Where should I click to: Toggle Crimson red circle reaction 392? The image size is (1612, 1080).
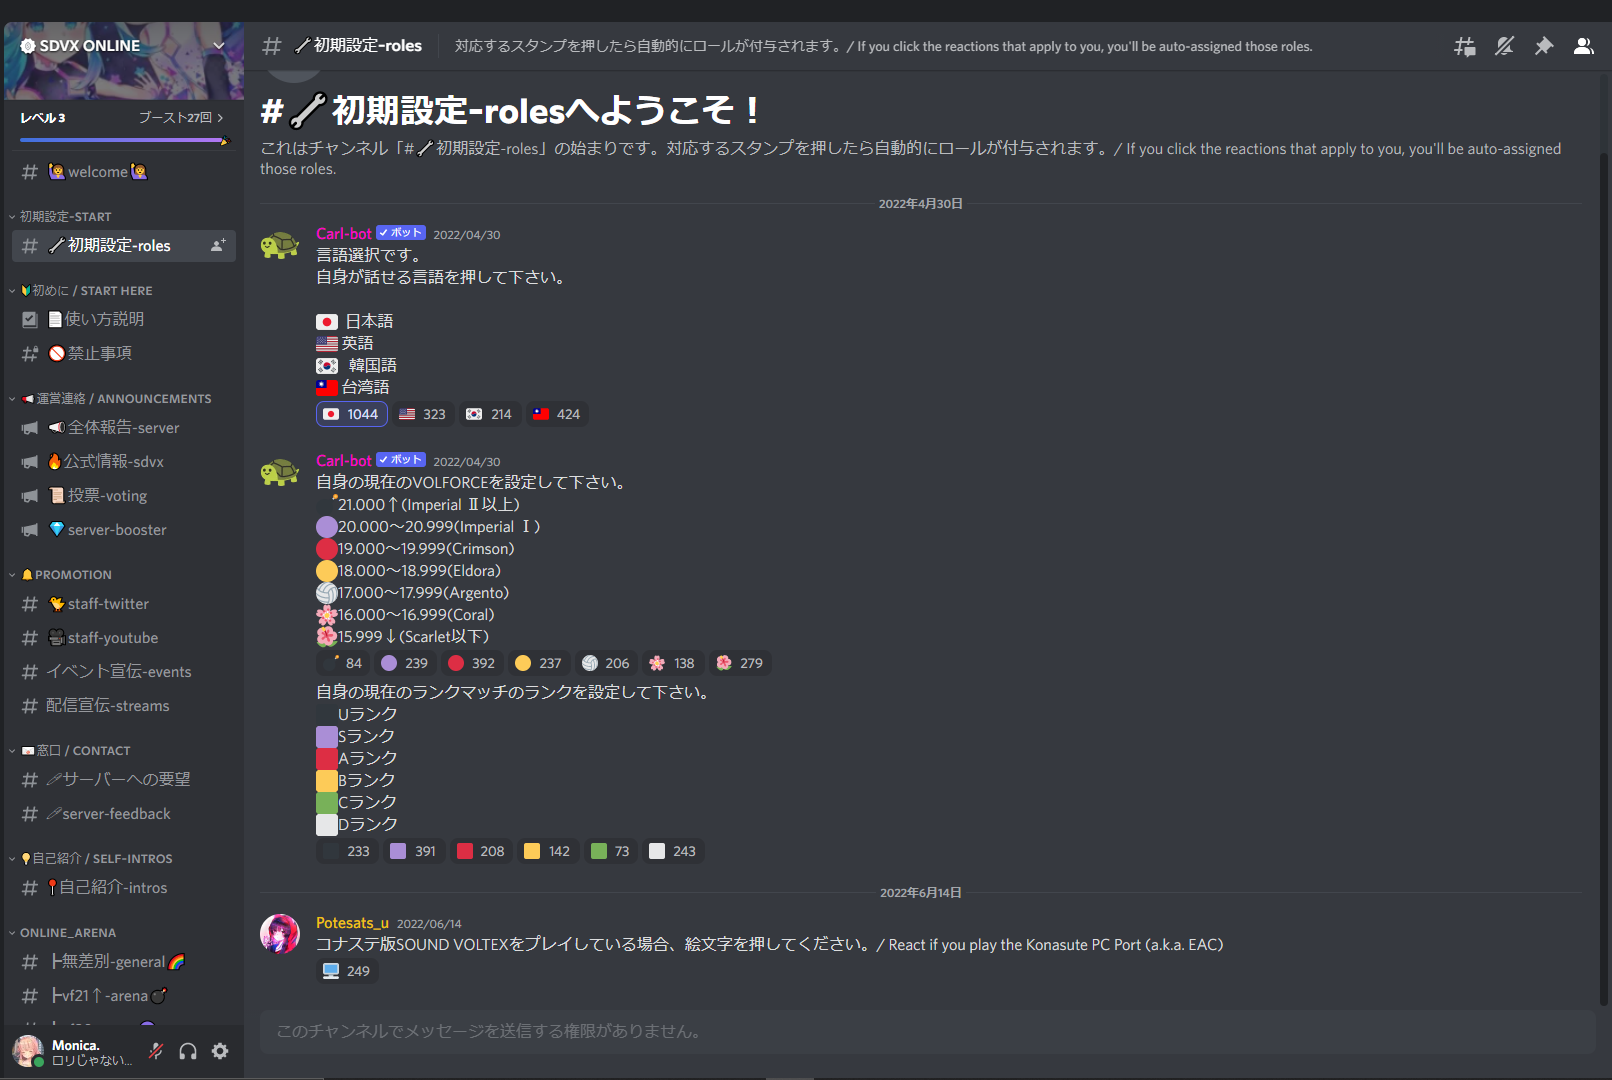[472, 663]
